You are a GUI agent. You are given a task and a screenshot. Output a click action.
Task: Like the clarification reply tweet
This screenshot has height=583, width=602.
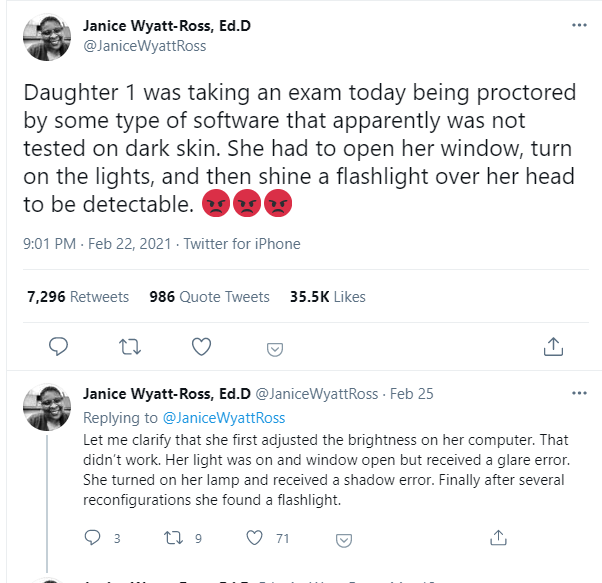[x=255, y=538]
